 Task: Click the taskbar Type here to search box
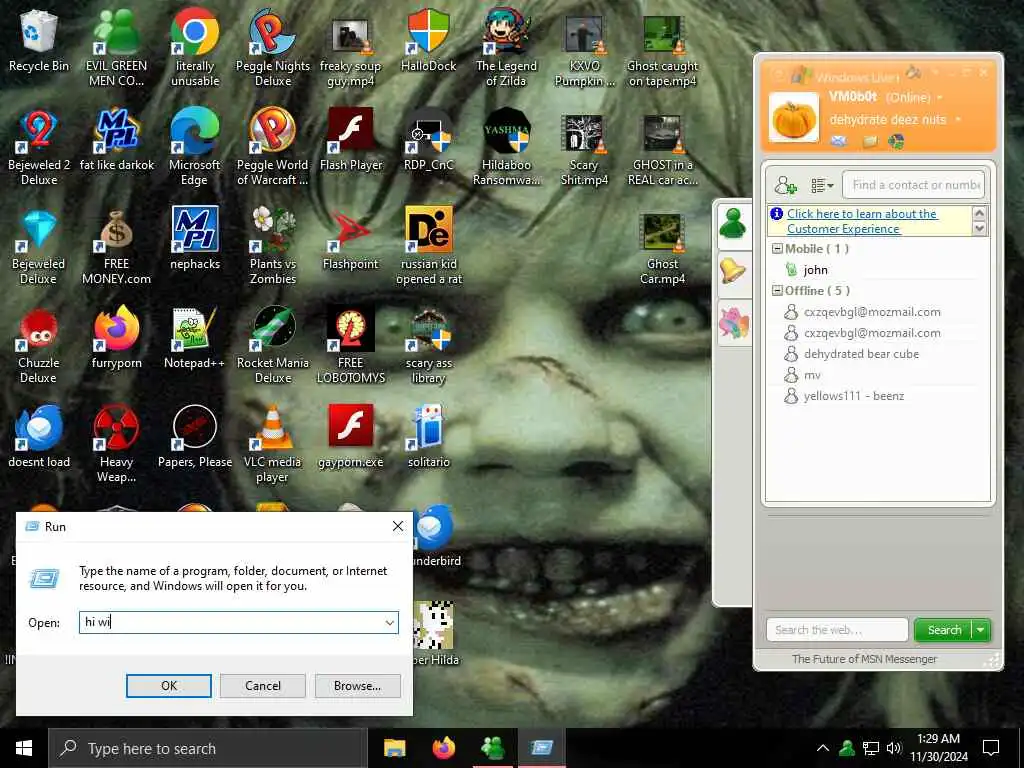coord(208,748)
